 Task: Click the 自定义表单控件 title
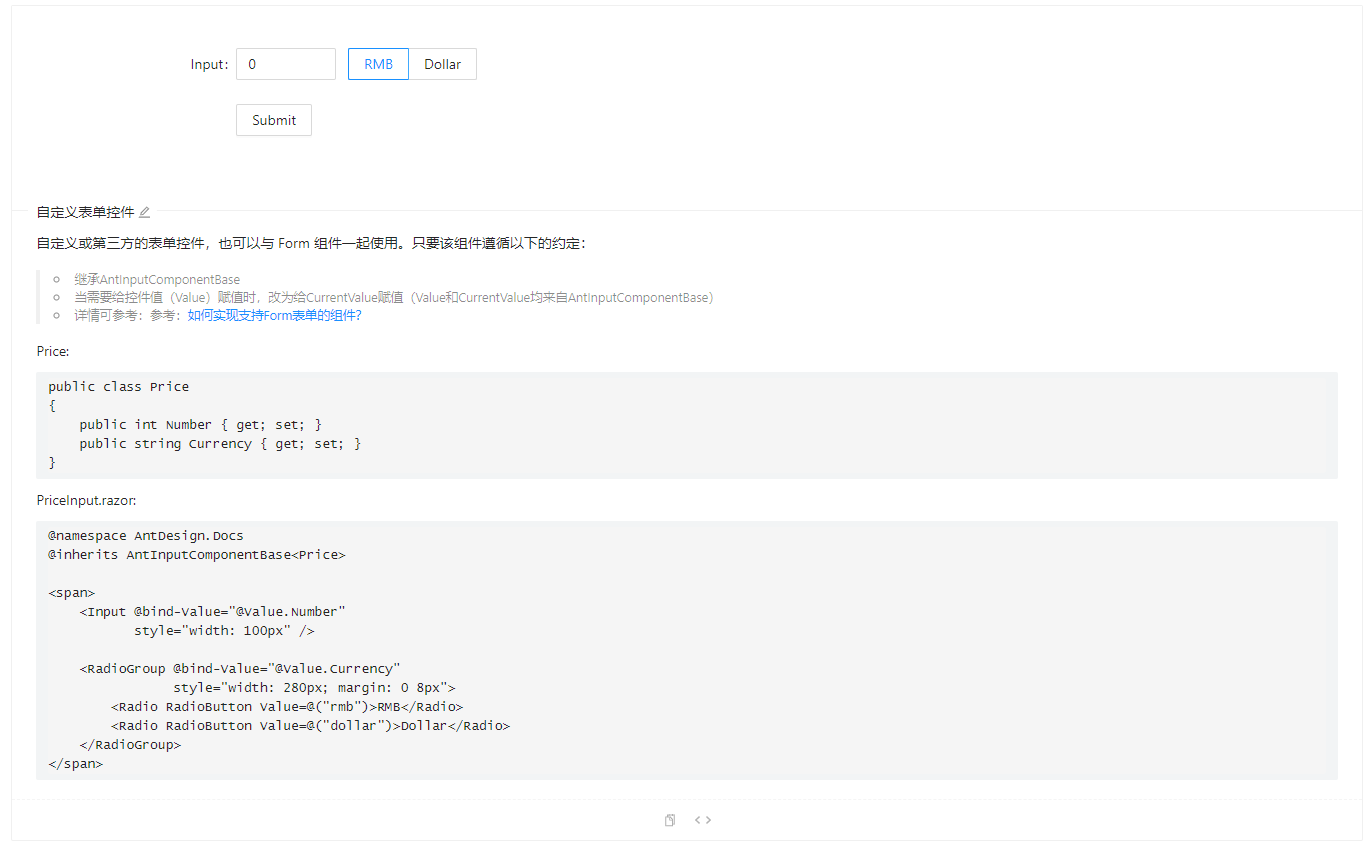click(x=85, y=212)
